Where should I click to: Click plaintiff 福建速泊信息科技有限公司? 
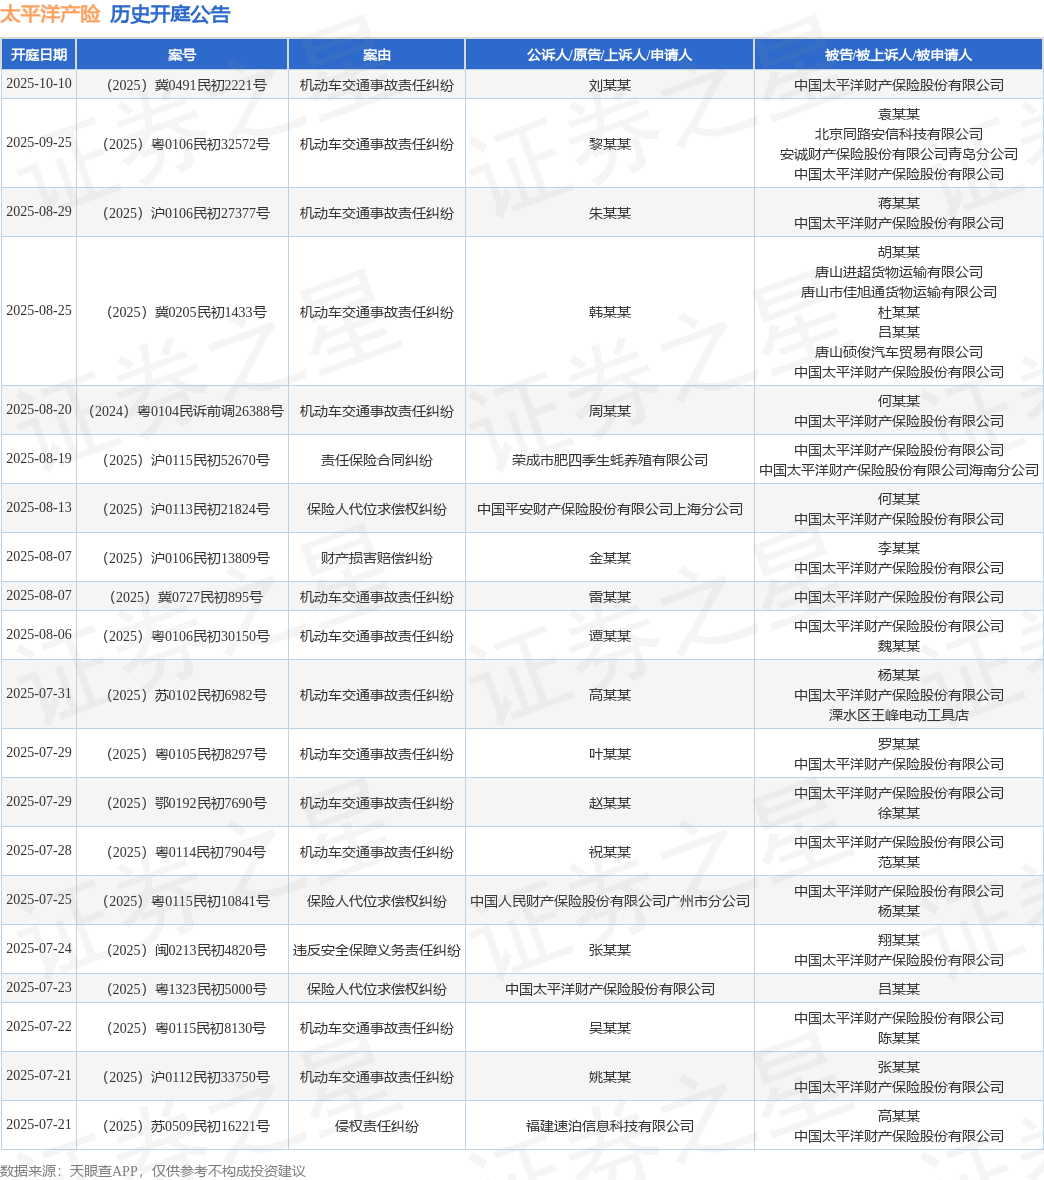coord(610,1126)
